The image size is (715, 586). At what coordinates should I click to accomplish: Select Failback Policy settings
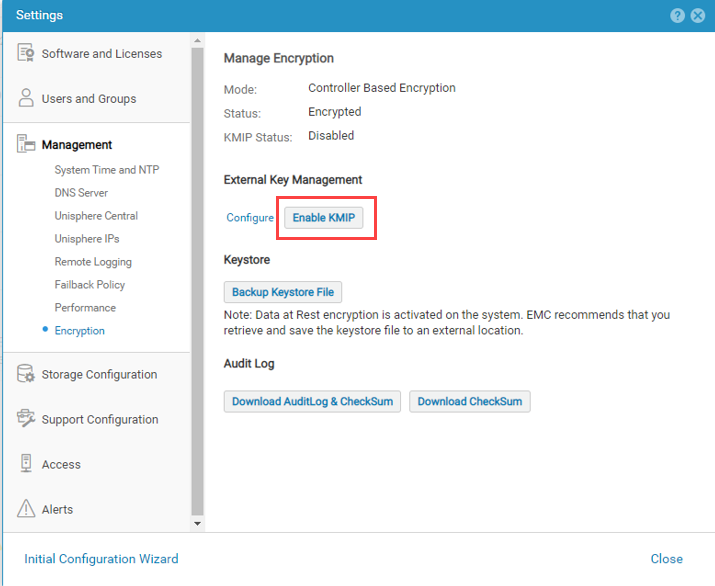pos(89,285)
